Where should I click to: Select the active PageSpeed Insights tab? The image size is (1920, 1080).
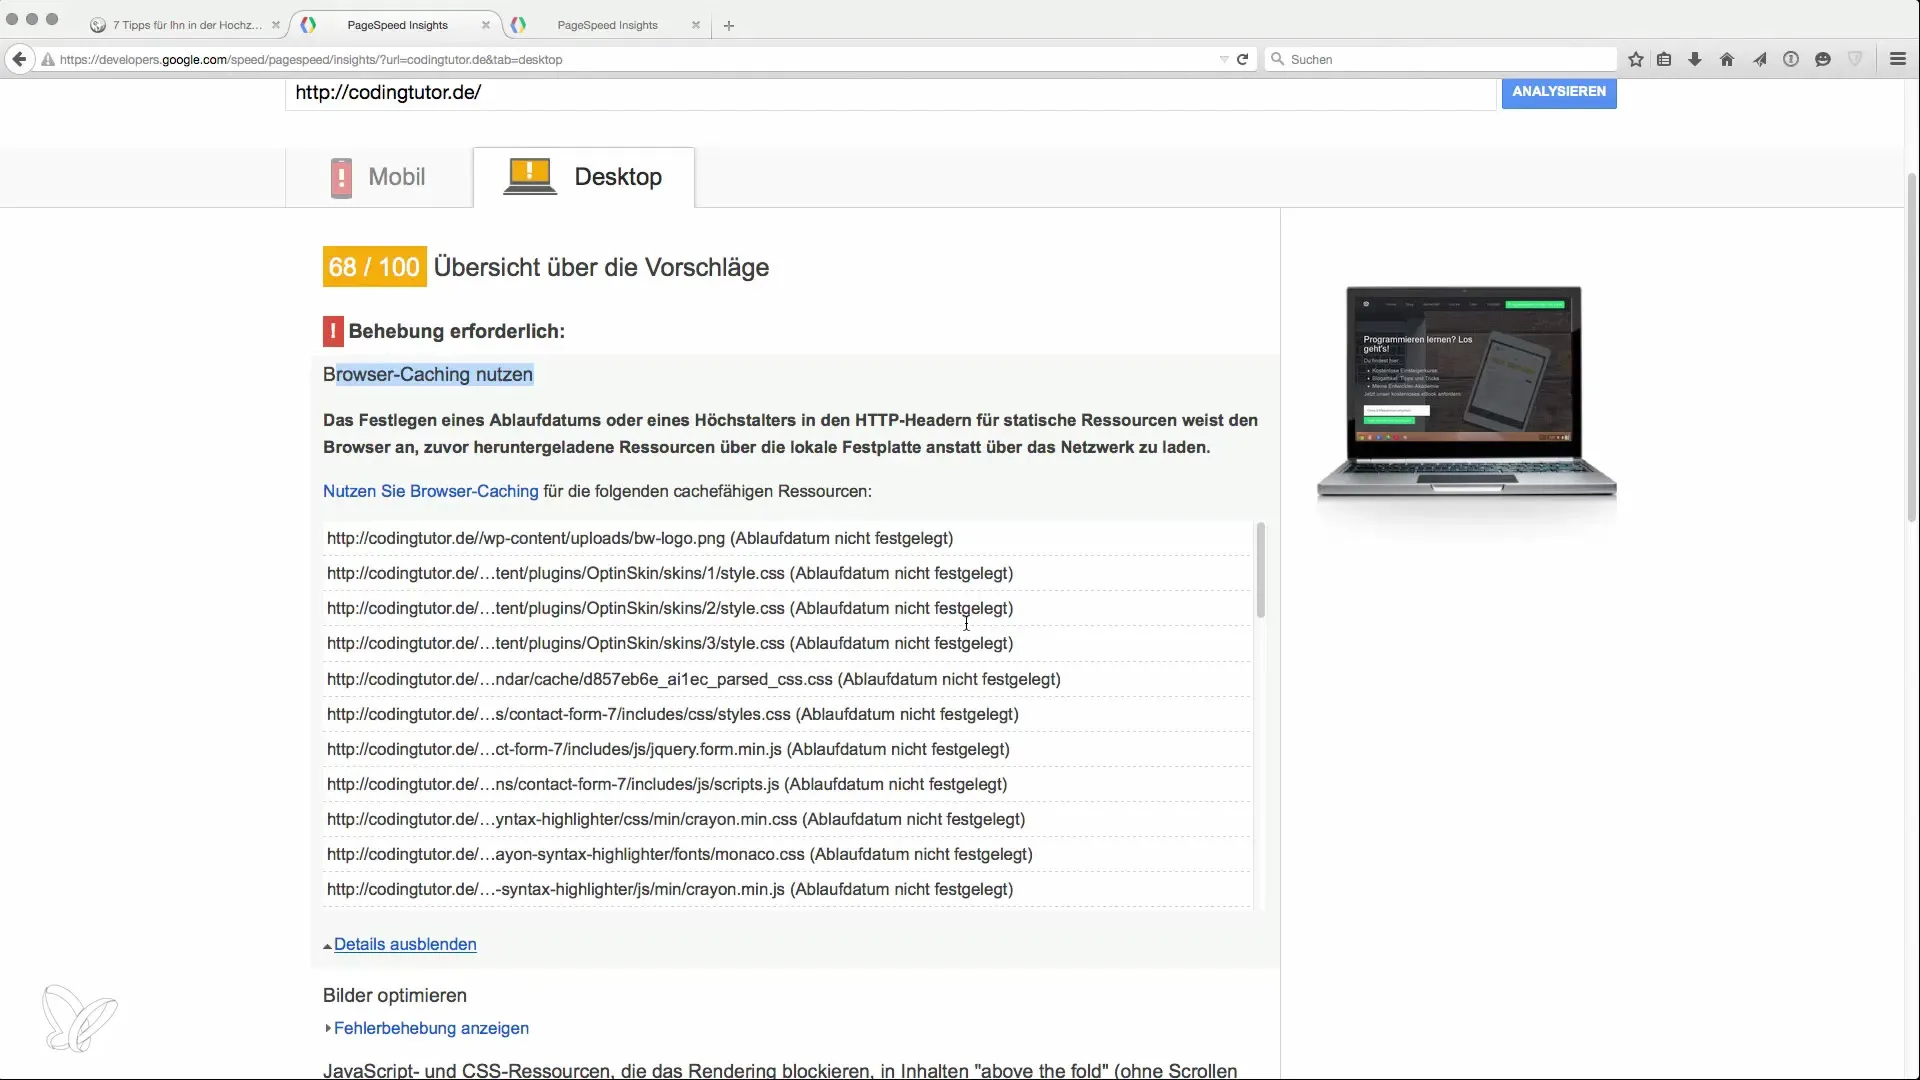397,25
